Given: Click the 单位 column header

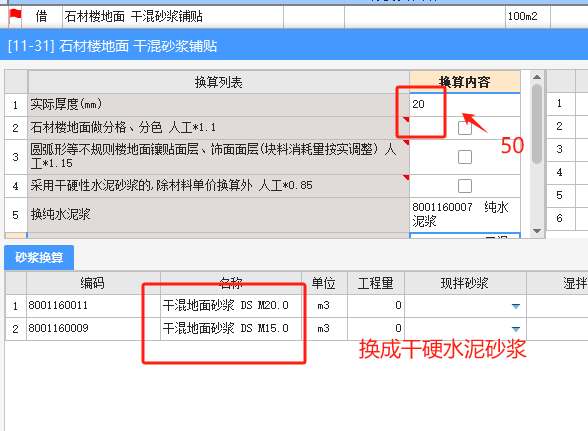Looking at the screenshot, I should click(324, 283).
